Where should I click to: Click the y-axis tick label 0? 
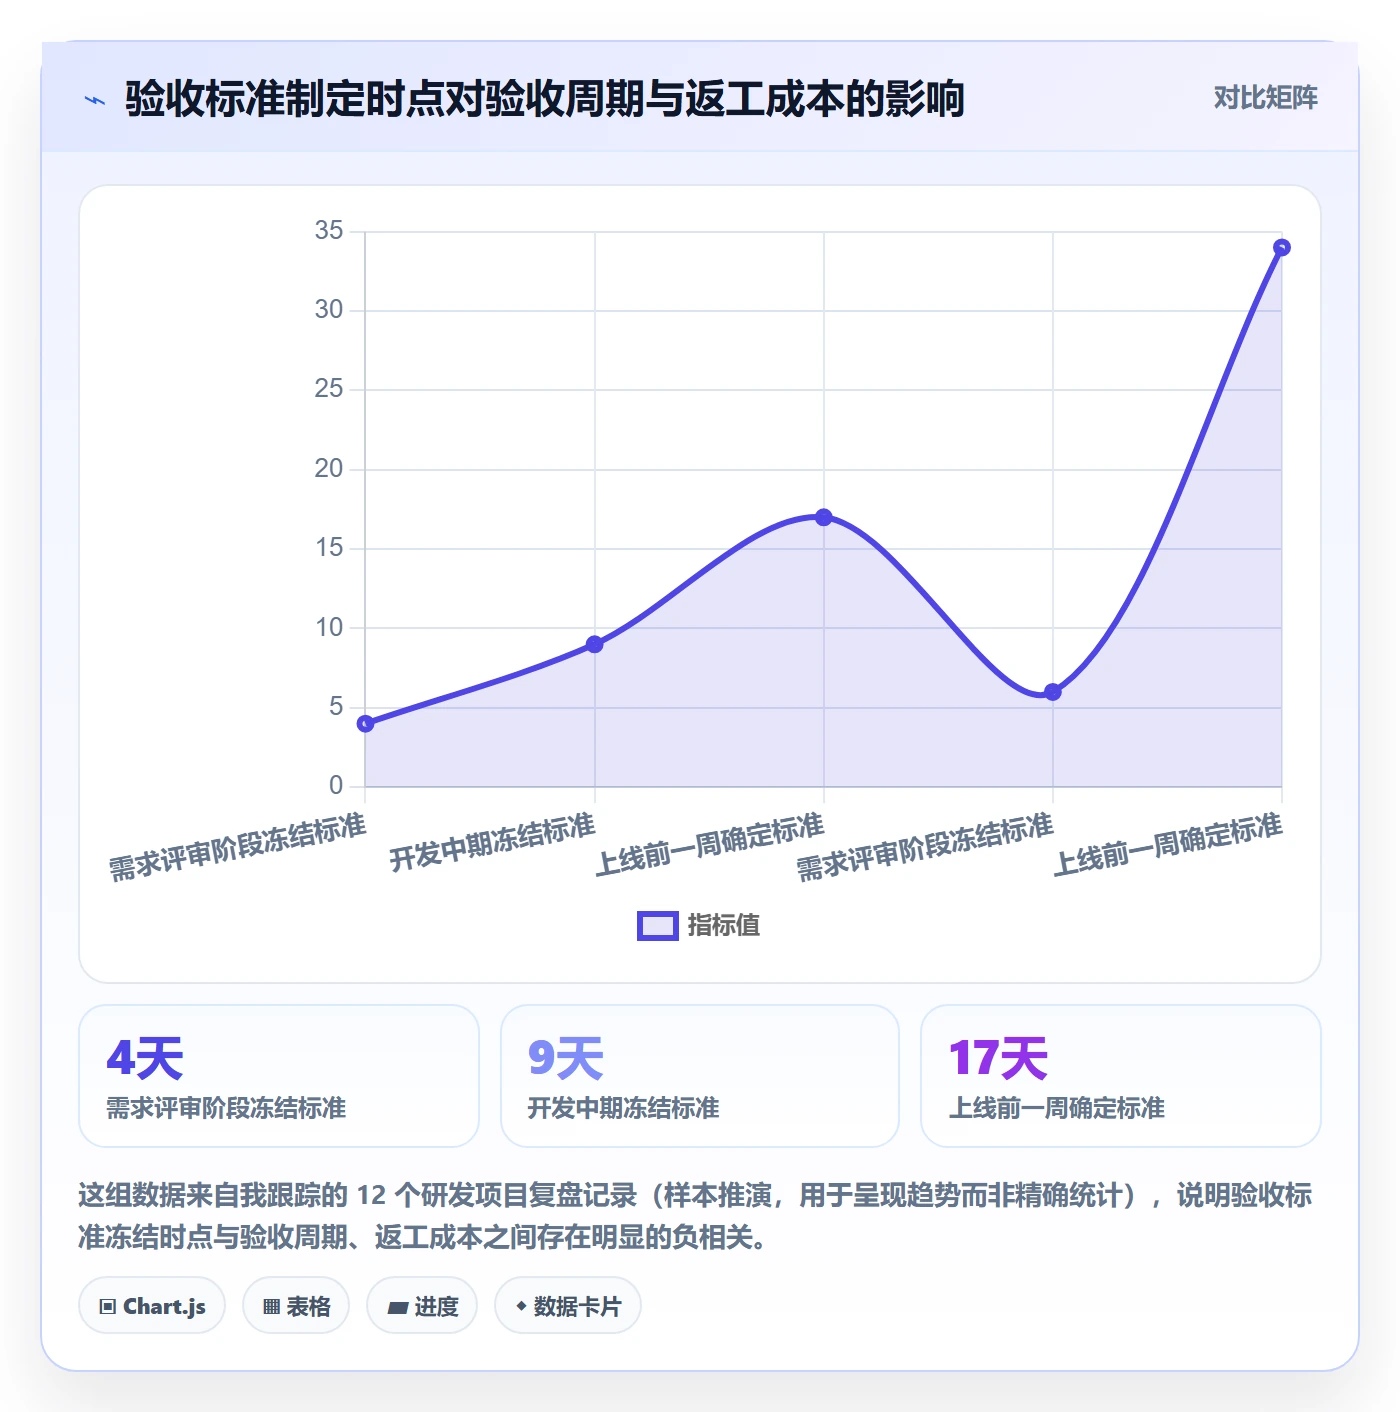pos(336,786)
